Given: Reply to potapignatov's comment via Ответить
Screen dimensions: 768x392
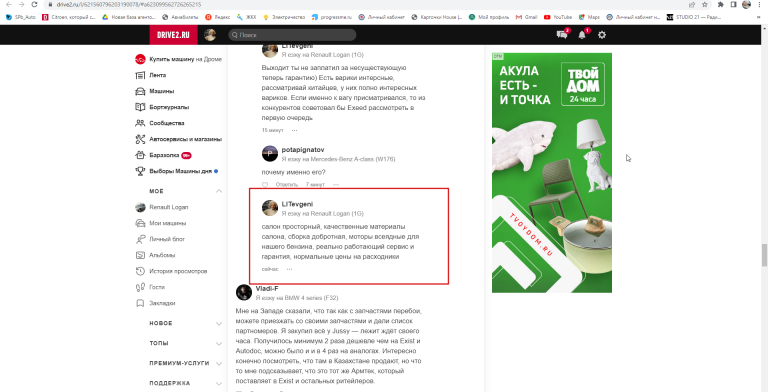Looking at the screenshot, I should [x=287, y=185].
